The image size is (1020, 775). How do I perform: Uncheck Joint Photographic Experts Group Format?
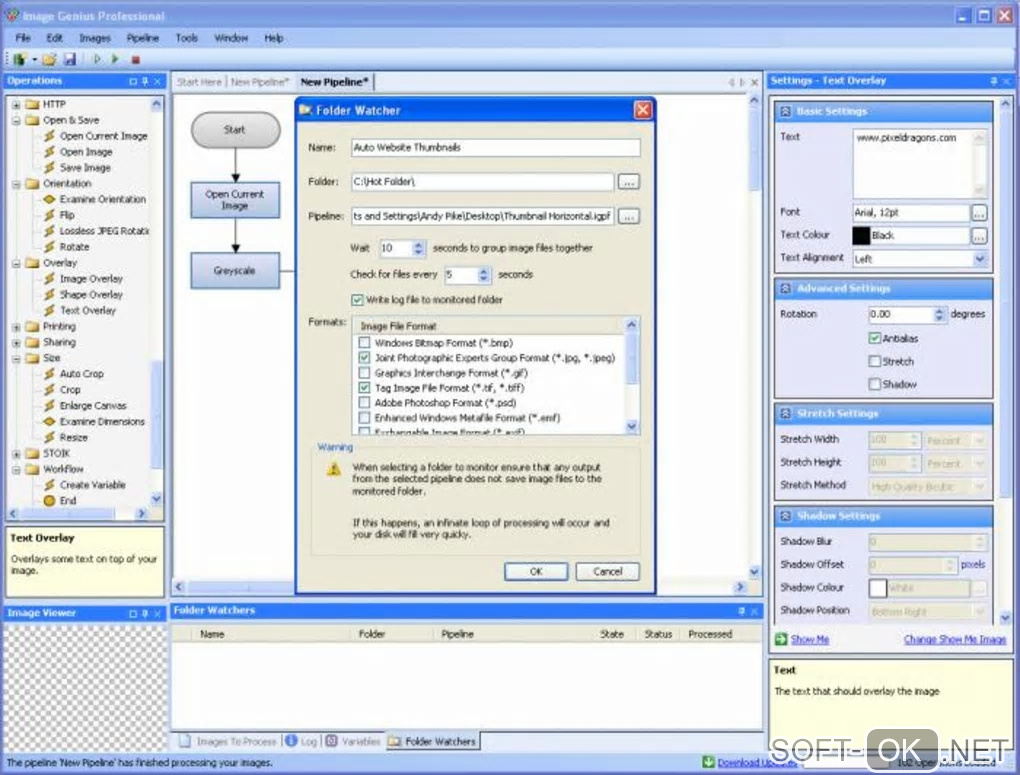coord(364,357)
